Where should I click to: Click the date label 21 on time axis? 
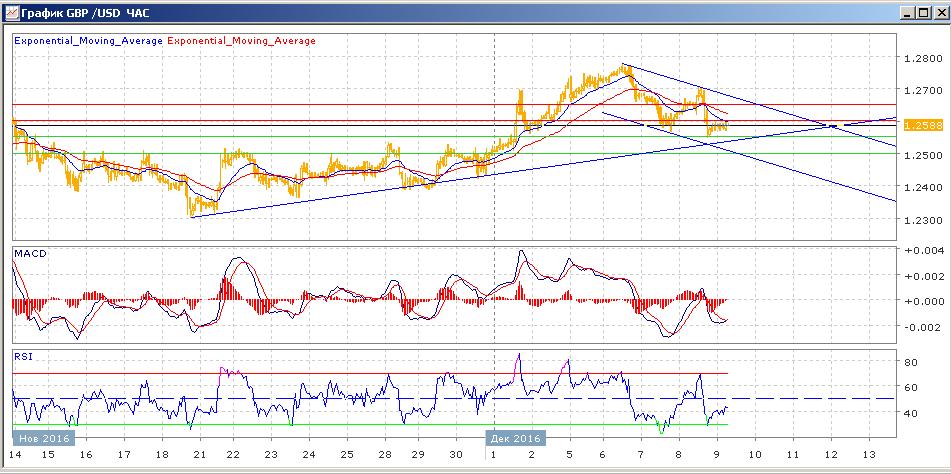click(197, 454)
